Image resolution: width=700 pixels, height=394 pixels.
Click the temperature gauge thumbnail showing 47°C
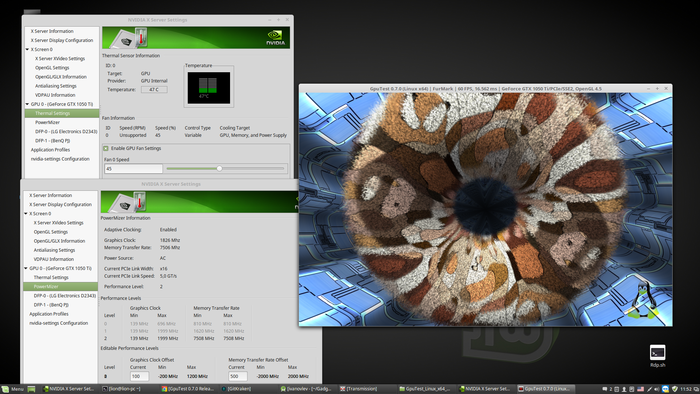[208, 88]
